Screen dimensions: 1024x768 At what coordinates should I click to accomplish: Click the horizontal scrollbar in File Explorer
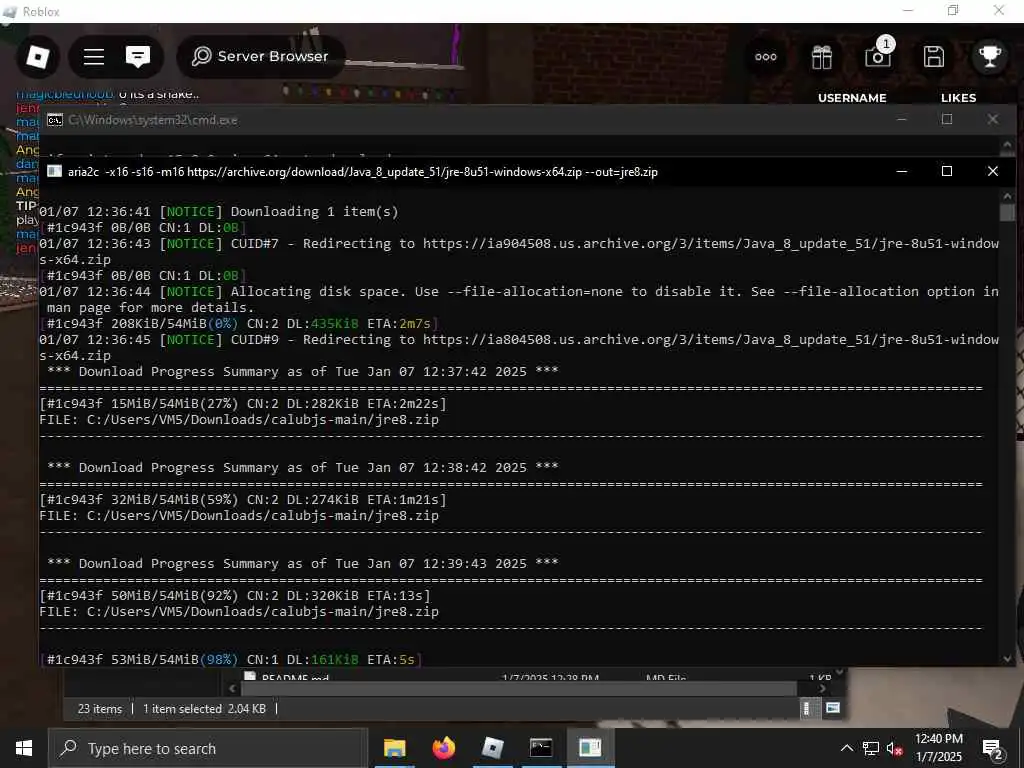[x=519, y=688]
